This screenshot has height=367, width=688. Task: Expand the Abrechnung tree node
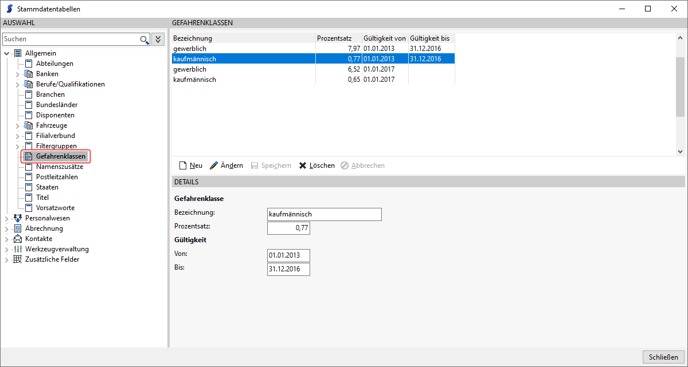pos(7,229)
